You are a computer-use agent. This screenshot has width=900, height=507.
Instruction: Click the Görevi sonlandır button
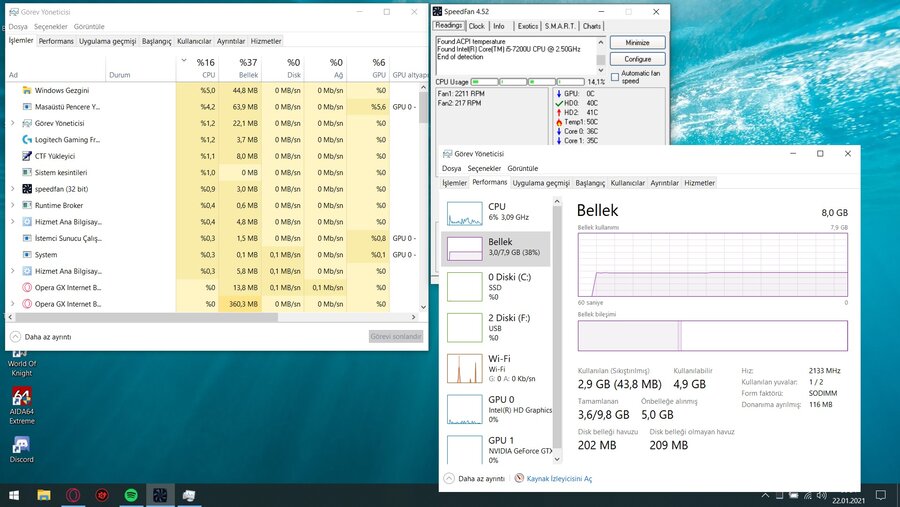(396, 336)
